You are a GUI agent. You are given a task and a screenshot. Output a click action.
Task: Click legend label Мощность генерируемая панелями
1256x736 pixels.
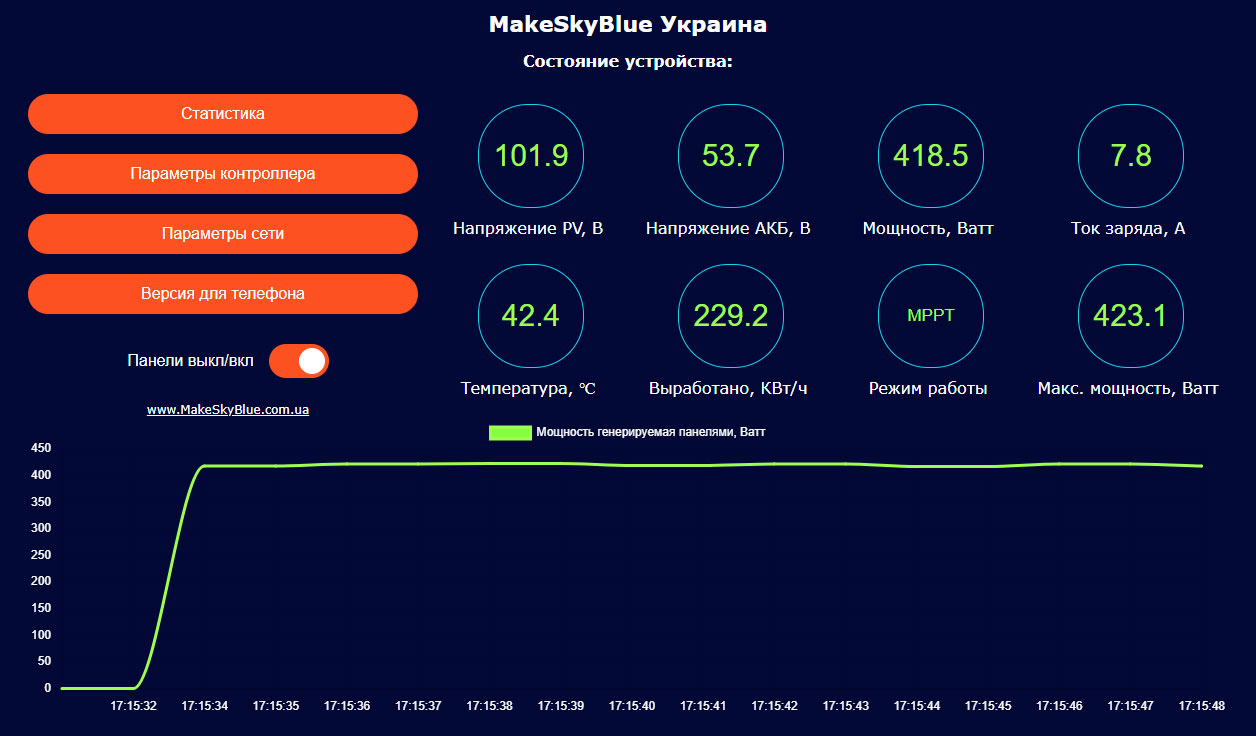coord(651,432)
